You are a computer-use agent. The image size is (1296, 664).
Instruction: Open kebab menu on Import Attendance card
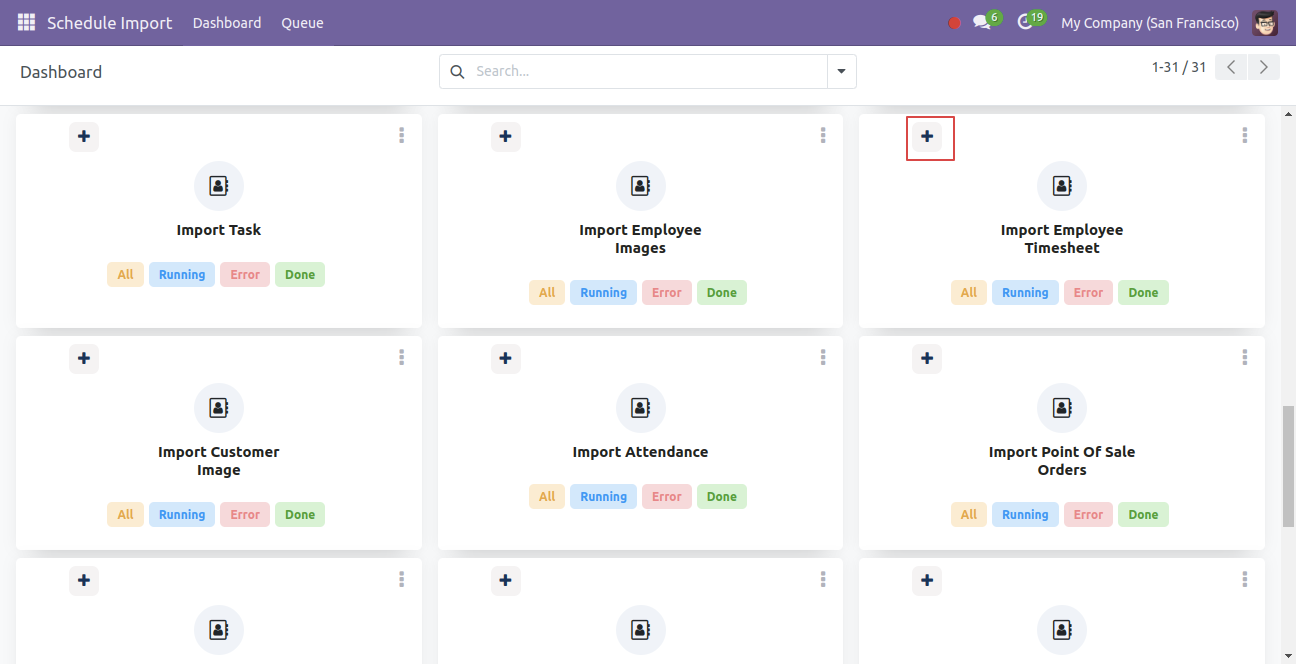[823, 358]
